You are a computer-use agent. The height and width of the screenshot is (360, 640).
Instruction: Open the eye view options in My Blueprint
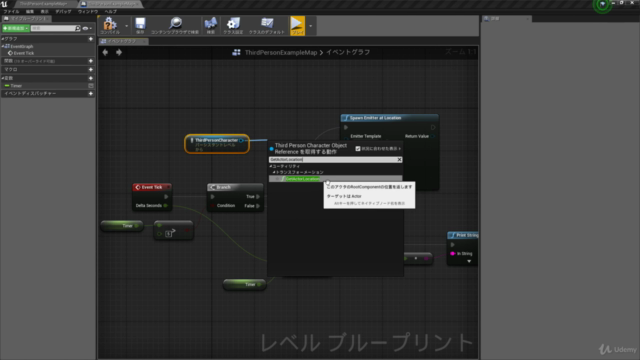click(86, 28)
